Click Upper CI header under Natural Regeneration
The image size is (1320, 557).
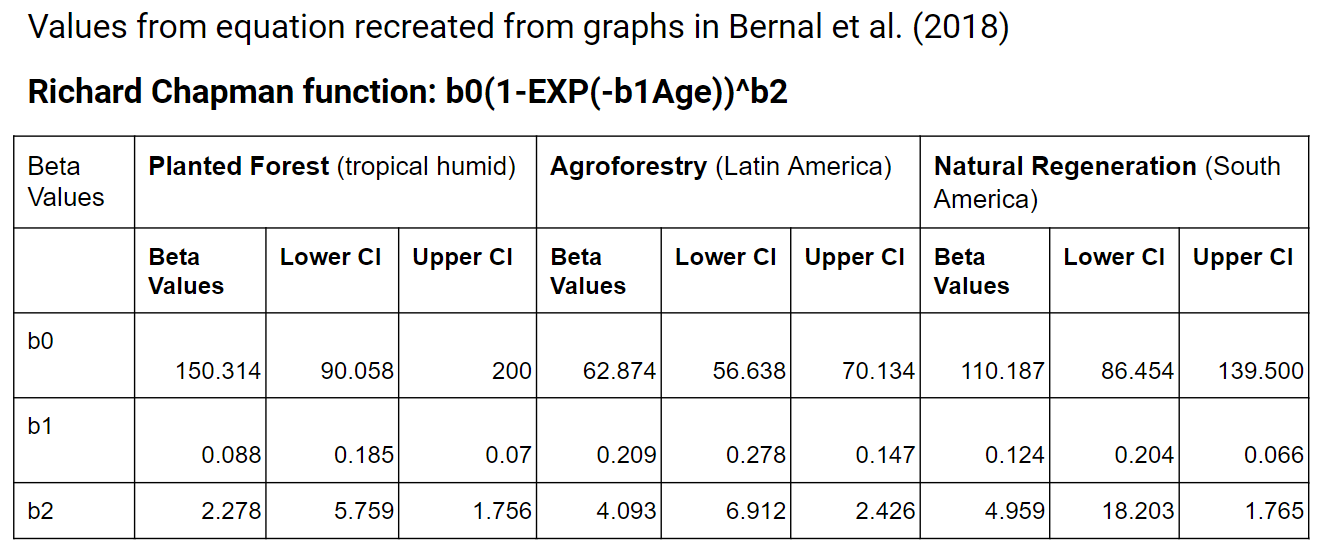[1242, 258]
